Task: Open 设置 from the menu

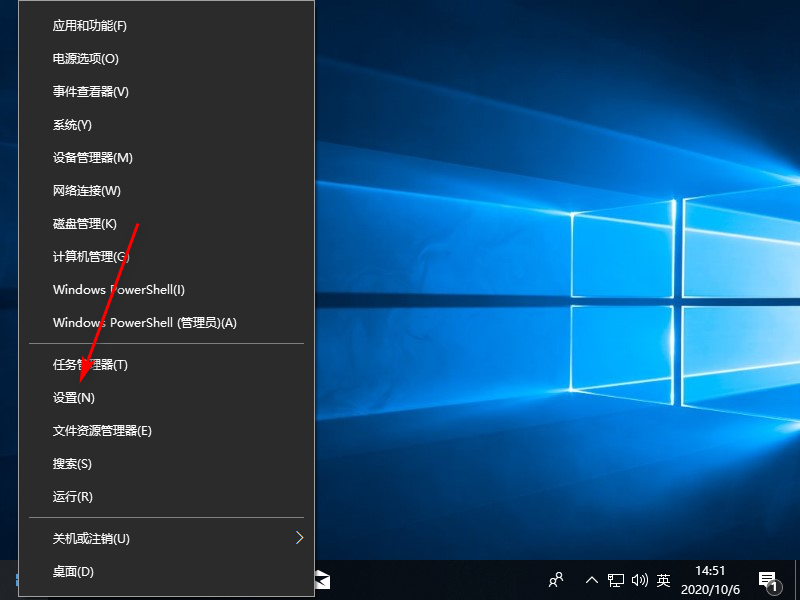Action: coord(75,397)
